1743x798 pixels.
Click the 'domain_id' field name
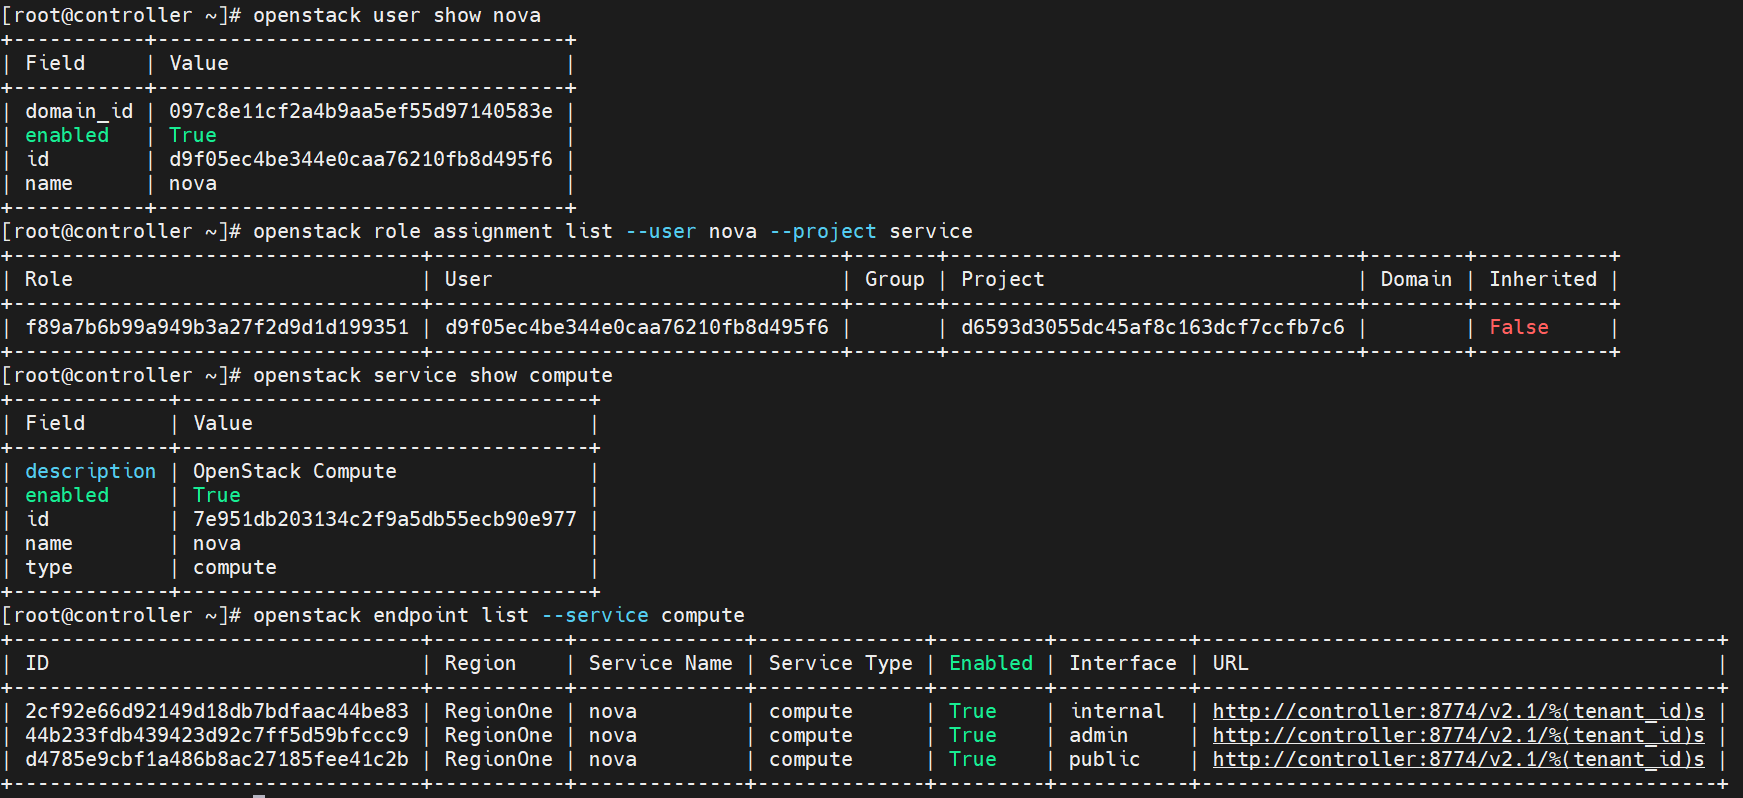pos(79,111)
